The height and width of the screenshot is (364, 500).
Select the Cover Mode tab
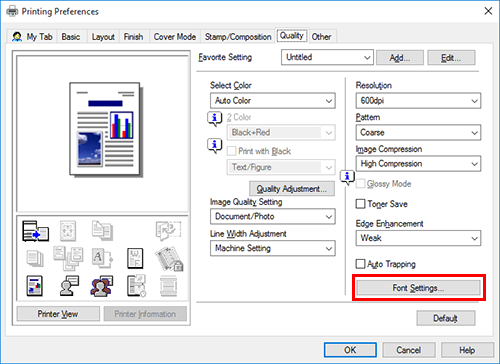[175, 37]
